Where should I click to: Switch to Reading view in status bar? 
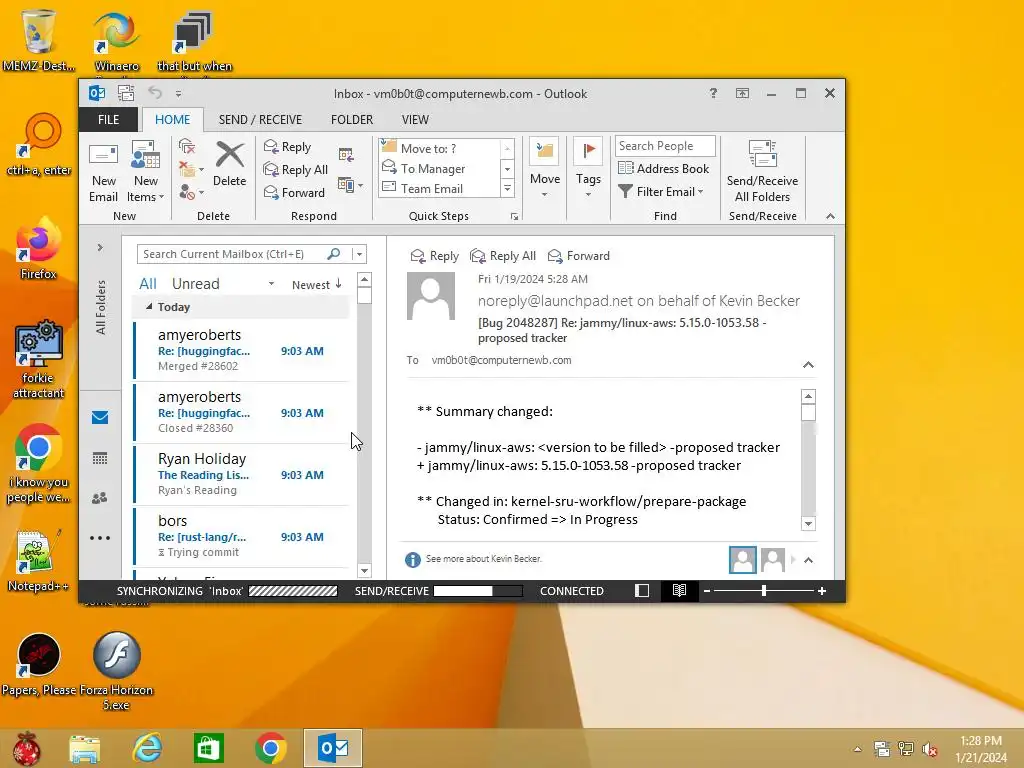click(x=679, y=590)
